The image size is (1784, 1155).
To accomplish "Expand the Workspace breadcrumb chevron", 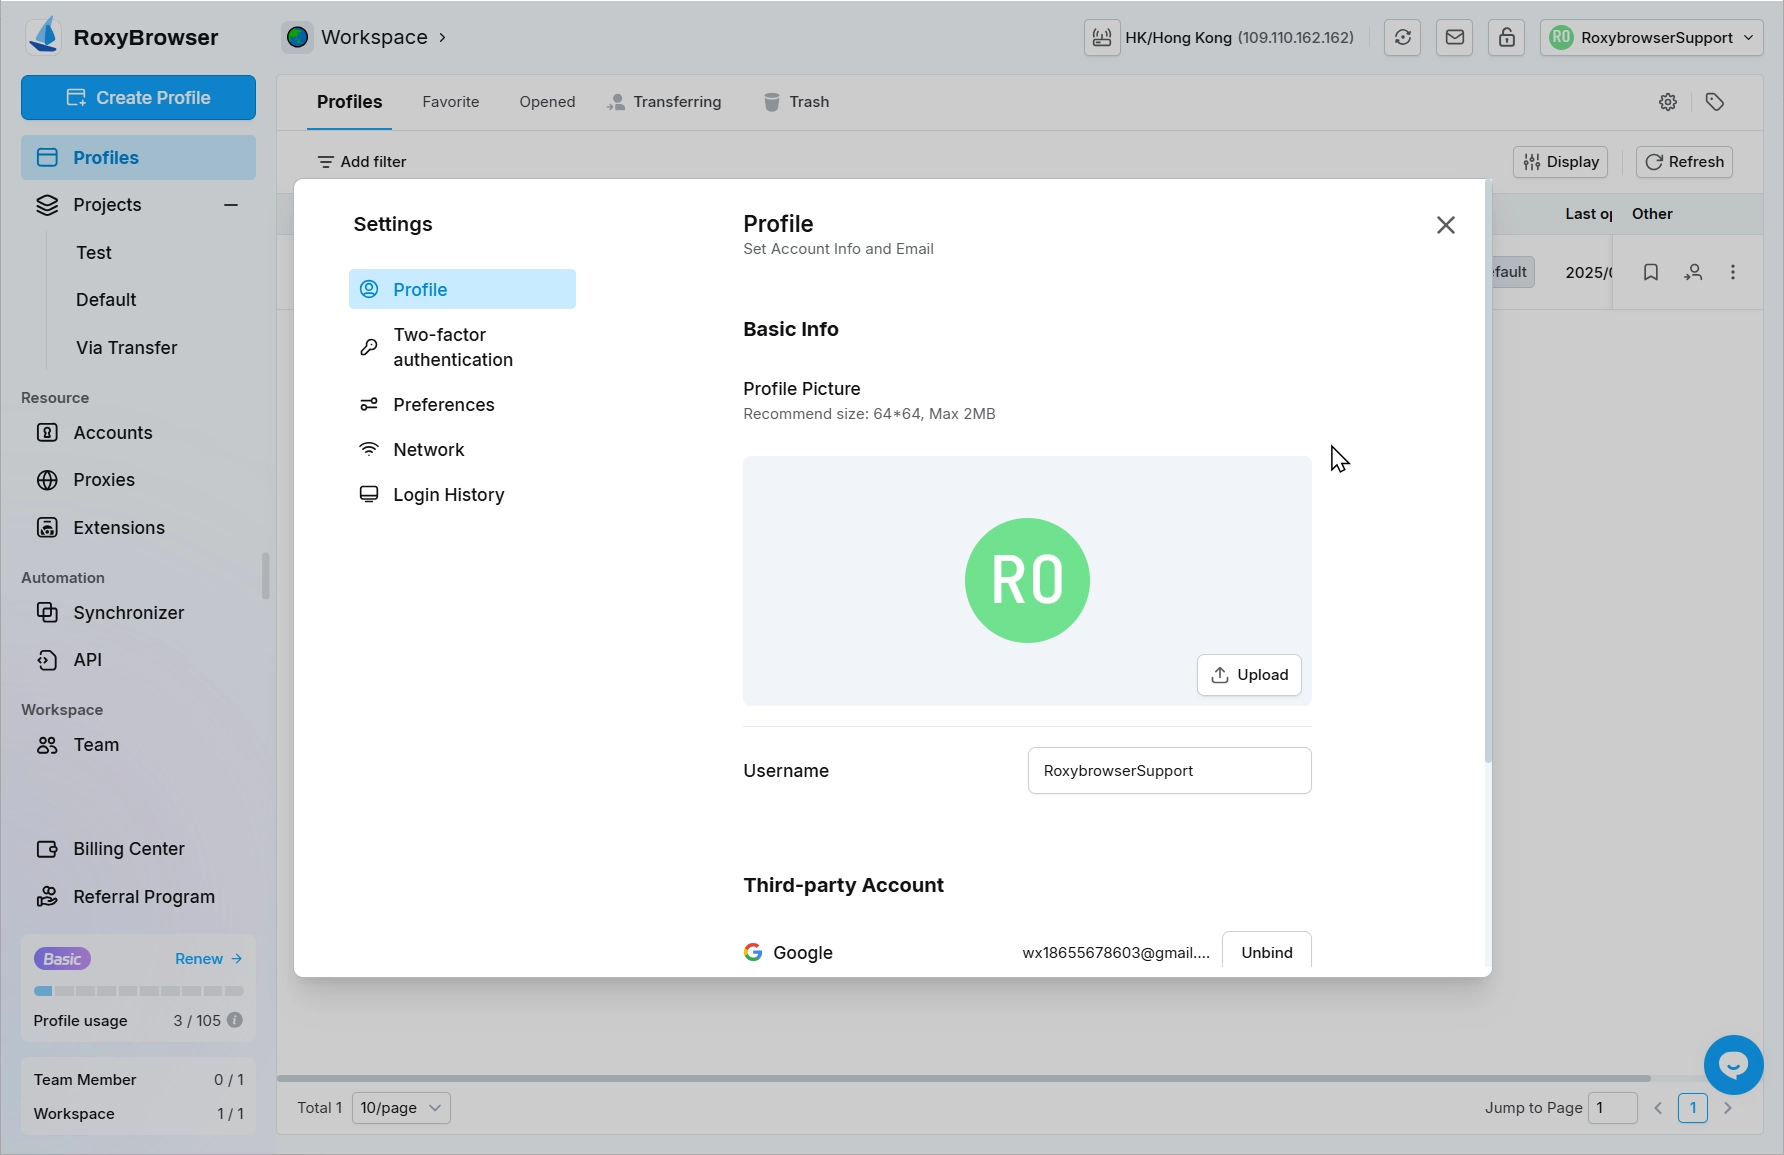I will click(x=442, y=38).
